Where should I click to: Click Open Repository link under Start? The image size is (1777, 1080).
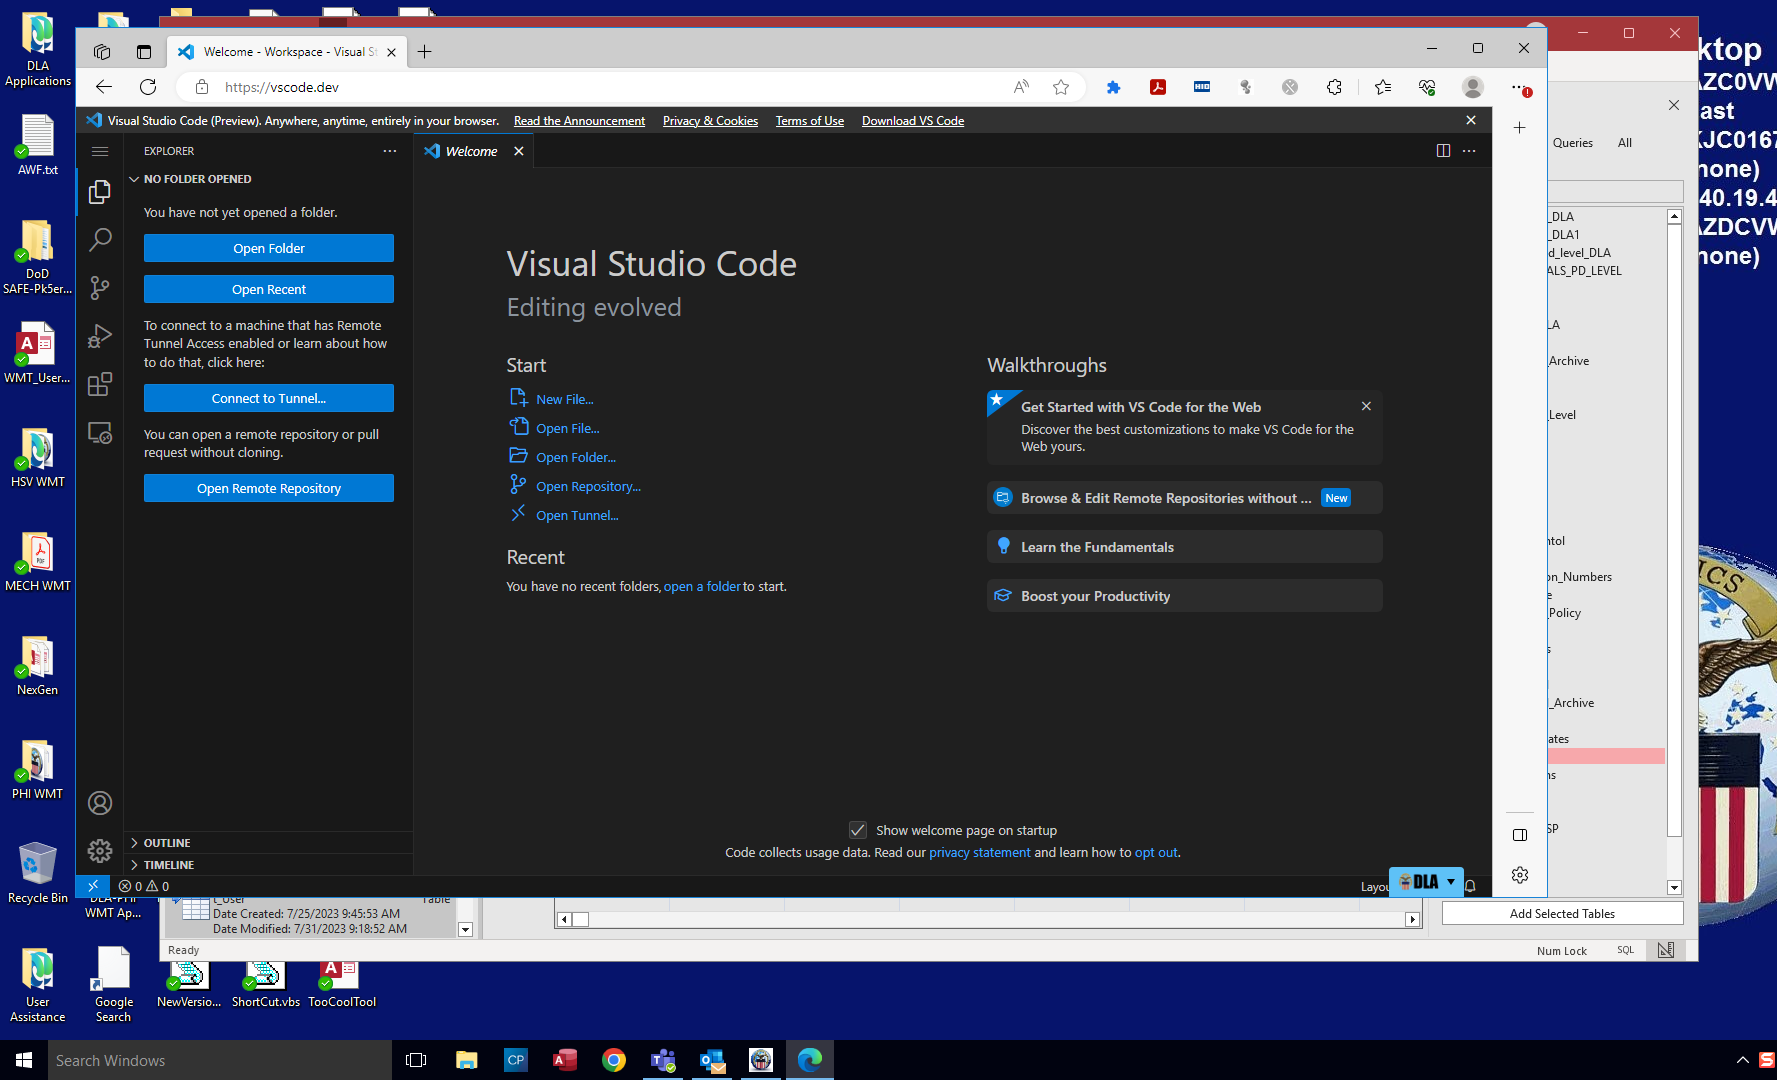[588, 486]
